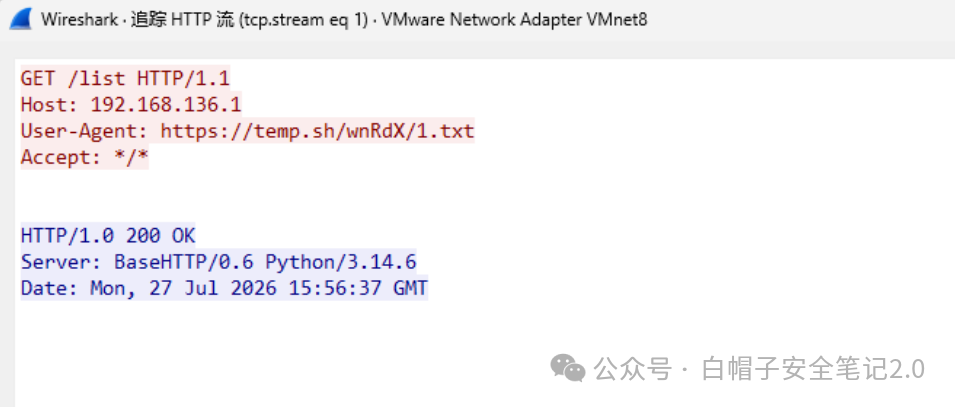Click the window title text 'tcp.stream eq 1'
955x407 pixels.
pos(297,20)
